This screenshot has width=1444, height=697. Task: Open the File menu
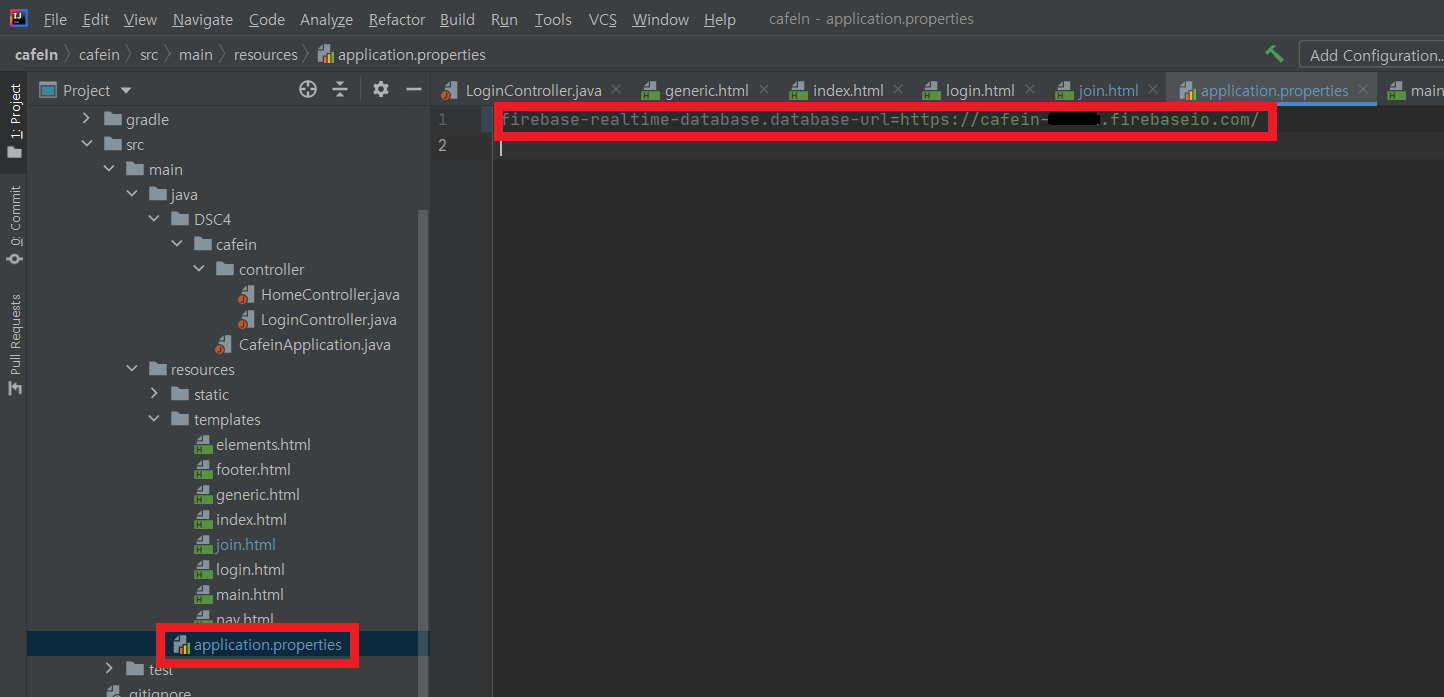56,19
